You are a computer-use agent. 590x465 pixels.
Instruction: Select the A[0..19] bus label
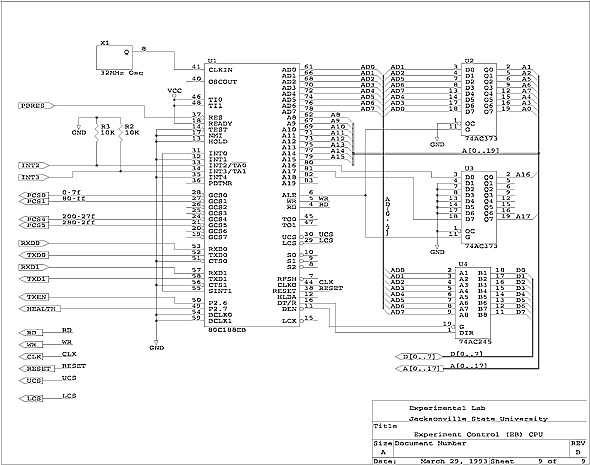pyautogui.click(x=481, y=151)
